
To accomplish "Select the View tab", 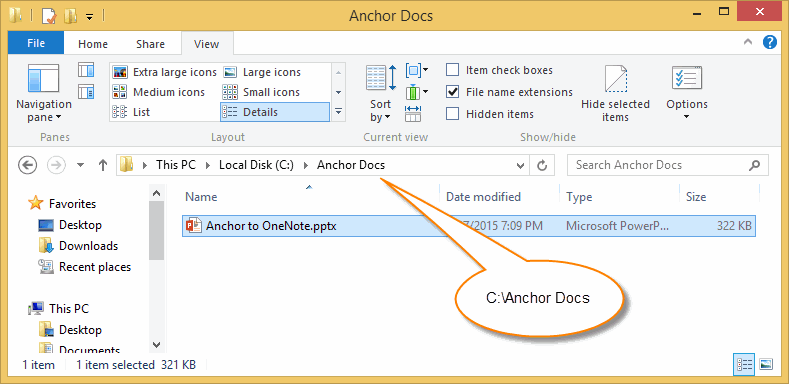I will coord(207,44).
